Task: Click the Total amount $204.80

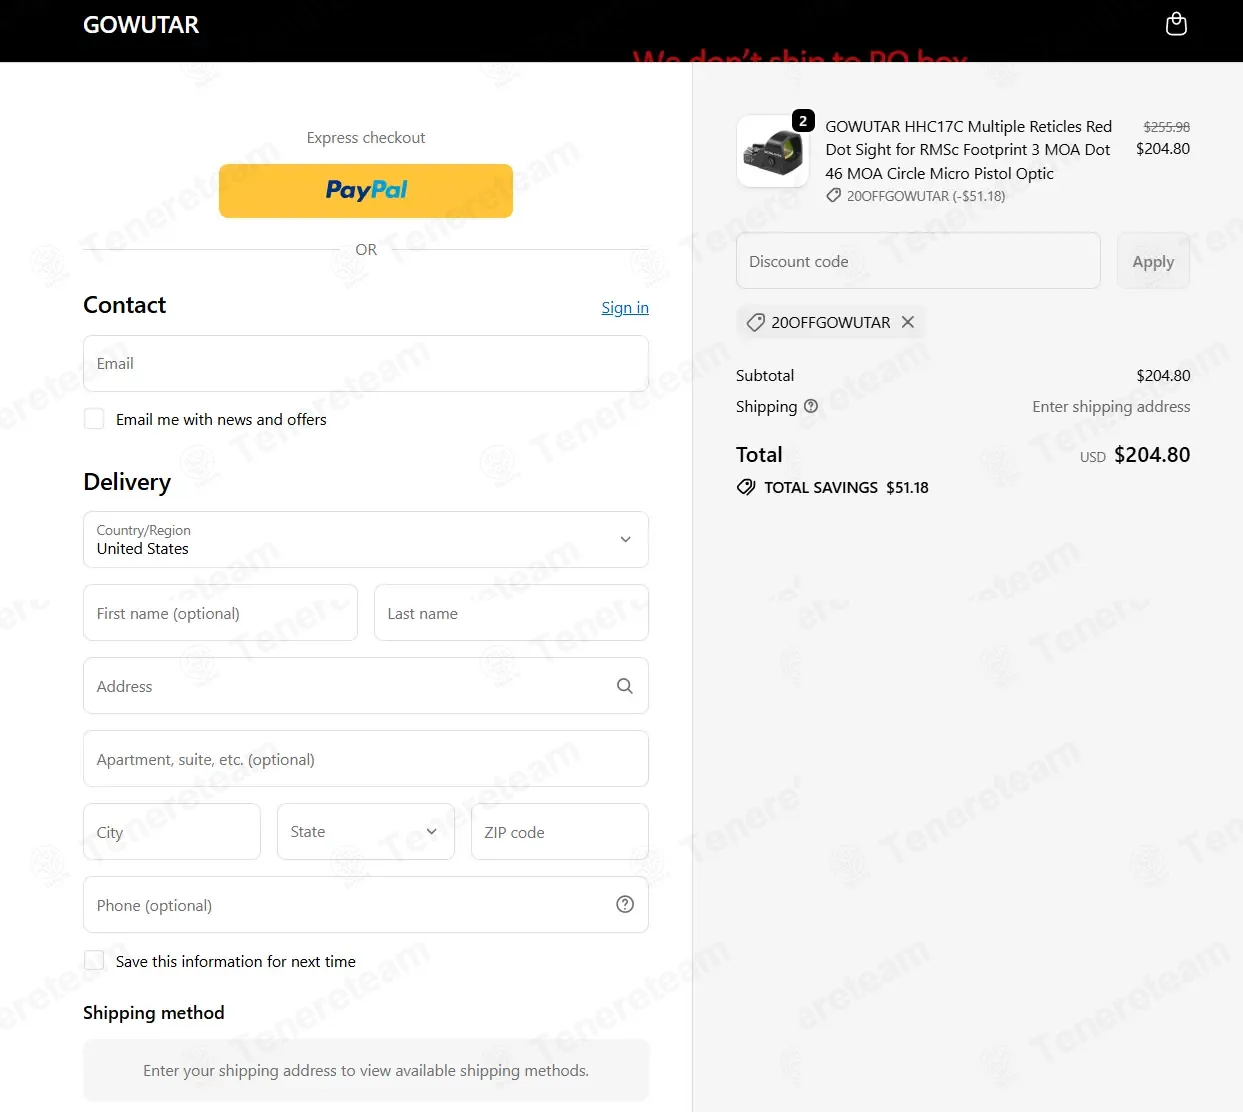Action: 1152,455
